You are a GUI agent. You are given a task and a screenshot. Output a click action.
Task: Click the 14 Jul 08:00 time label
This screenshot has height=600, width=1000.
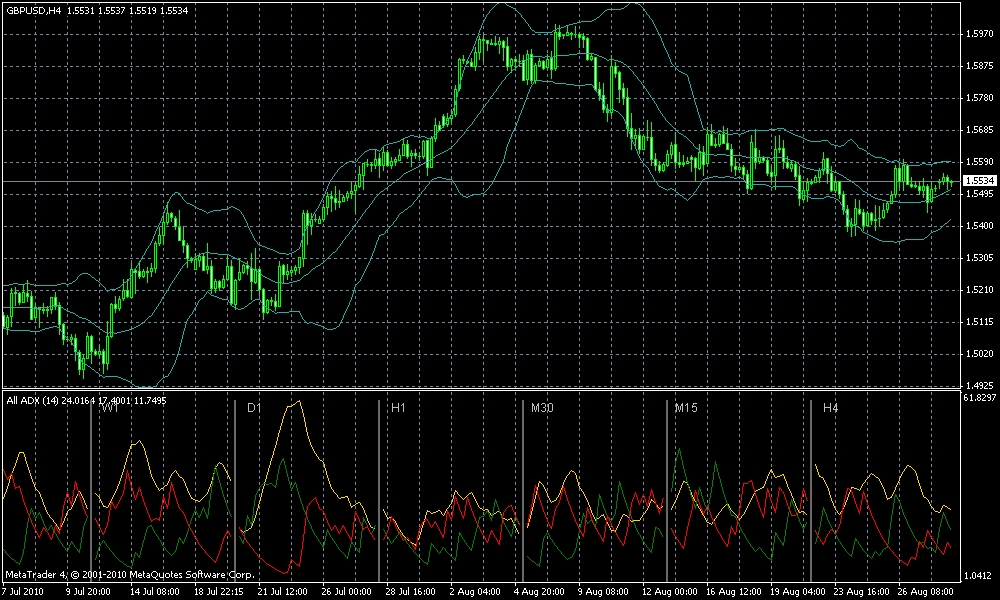[x=154, y=592]
